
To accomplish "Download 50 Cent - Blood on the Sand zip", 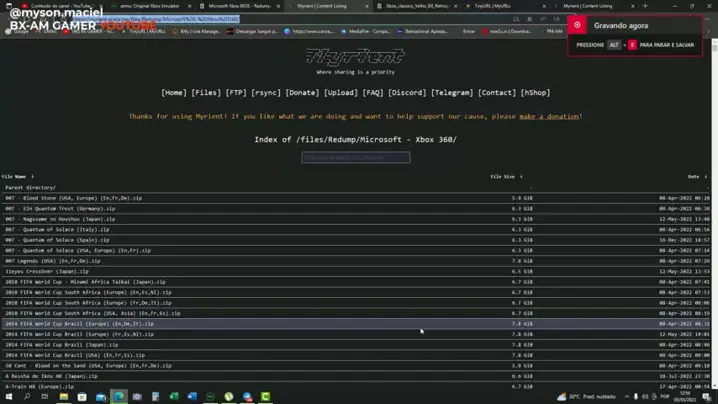I will pos(88,366).
